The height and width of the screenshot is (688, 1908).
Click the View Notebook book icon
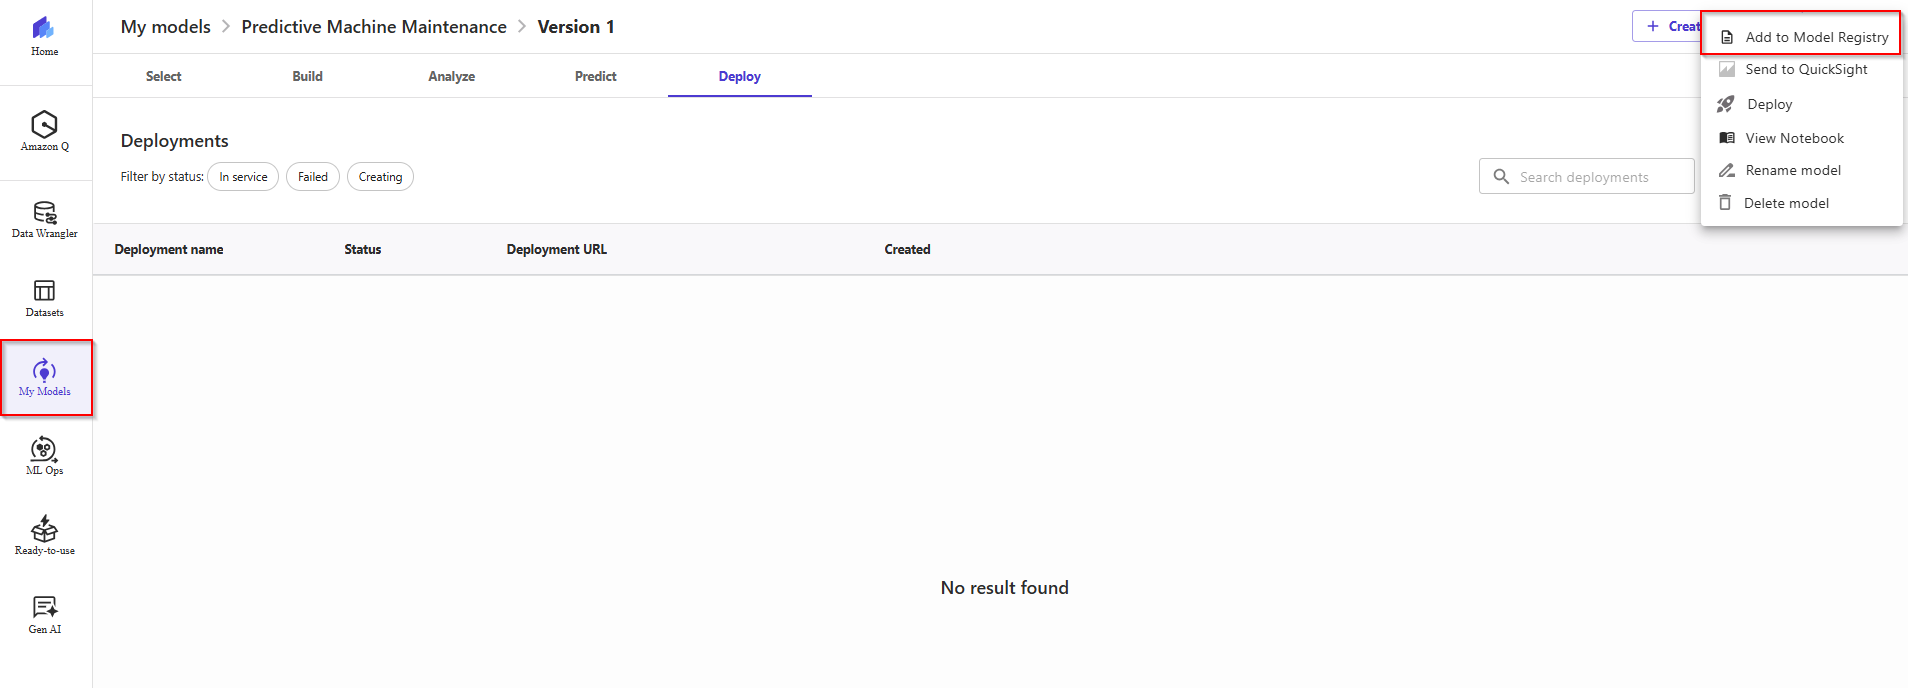(1727, 138)
